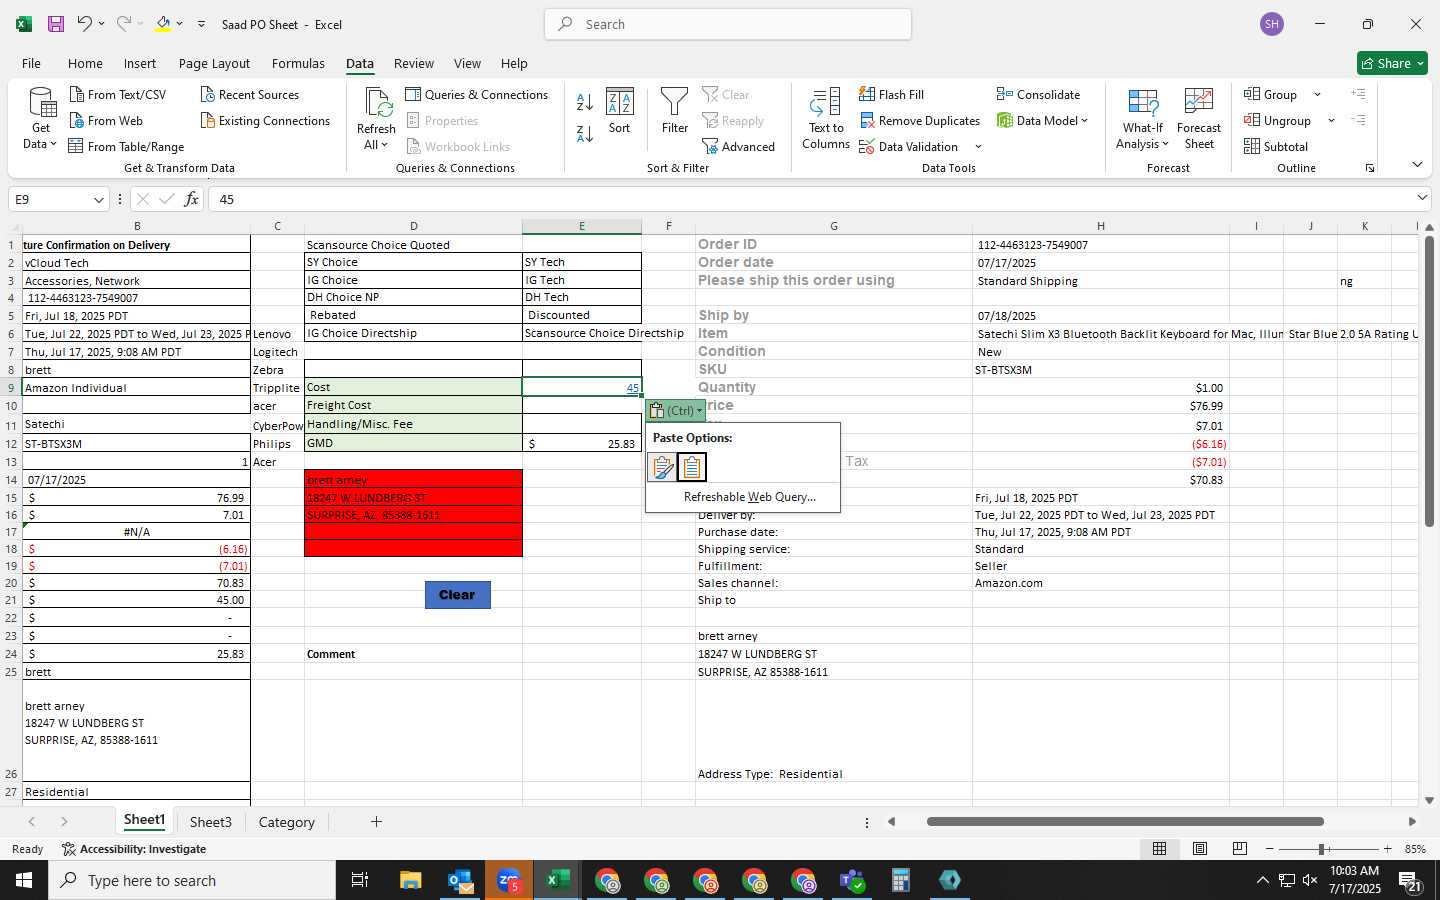This screenshot has height=900, width=1440.
Task: Expand the Name Box dropdown
Action: click(x=98, y=199)
